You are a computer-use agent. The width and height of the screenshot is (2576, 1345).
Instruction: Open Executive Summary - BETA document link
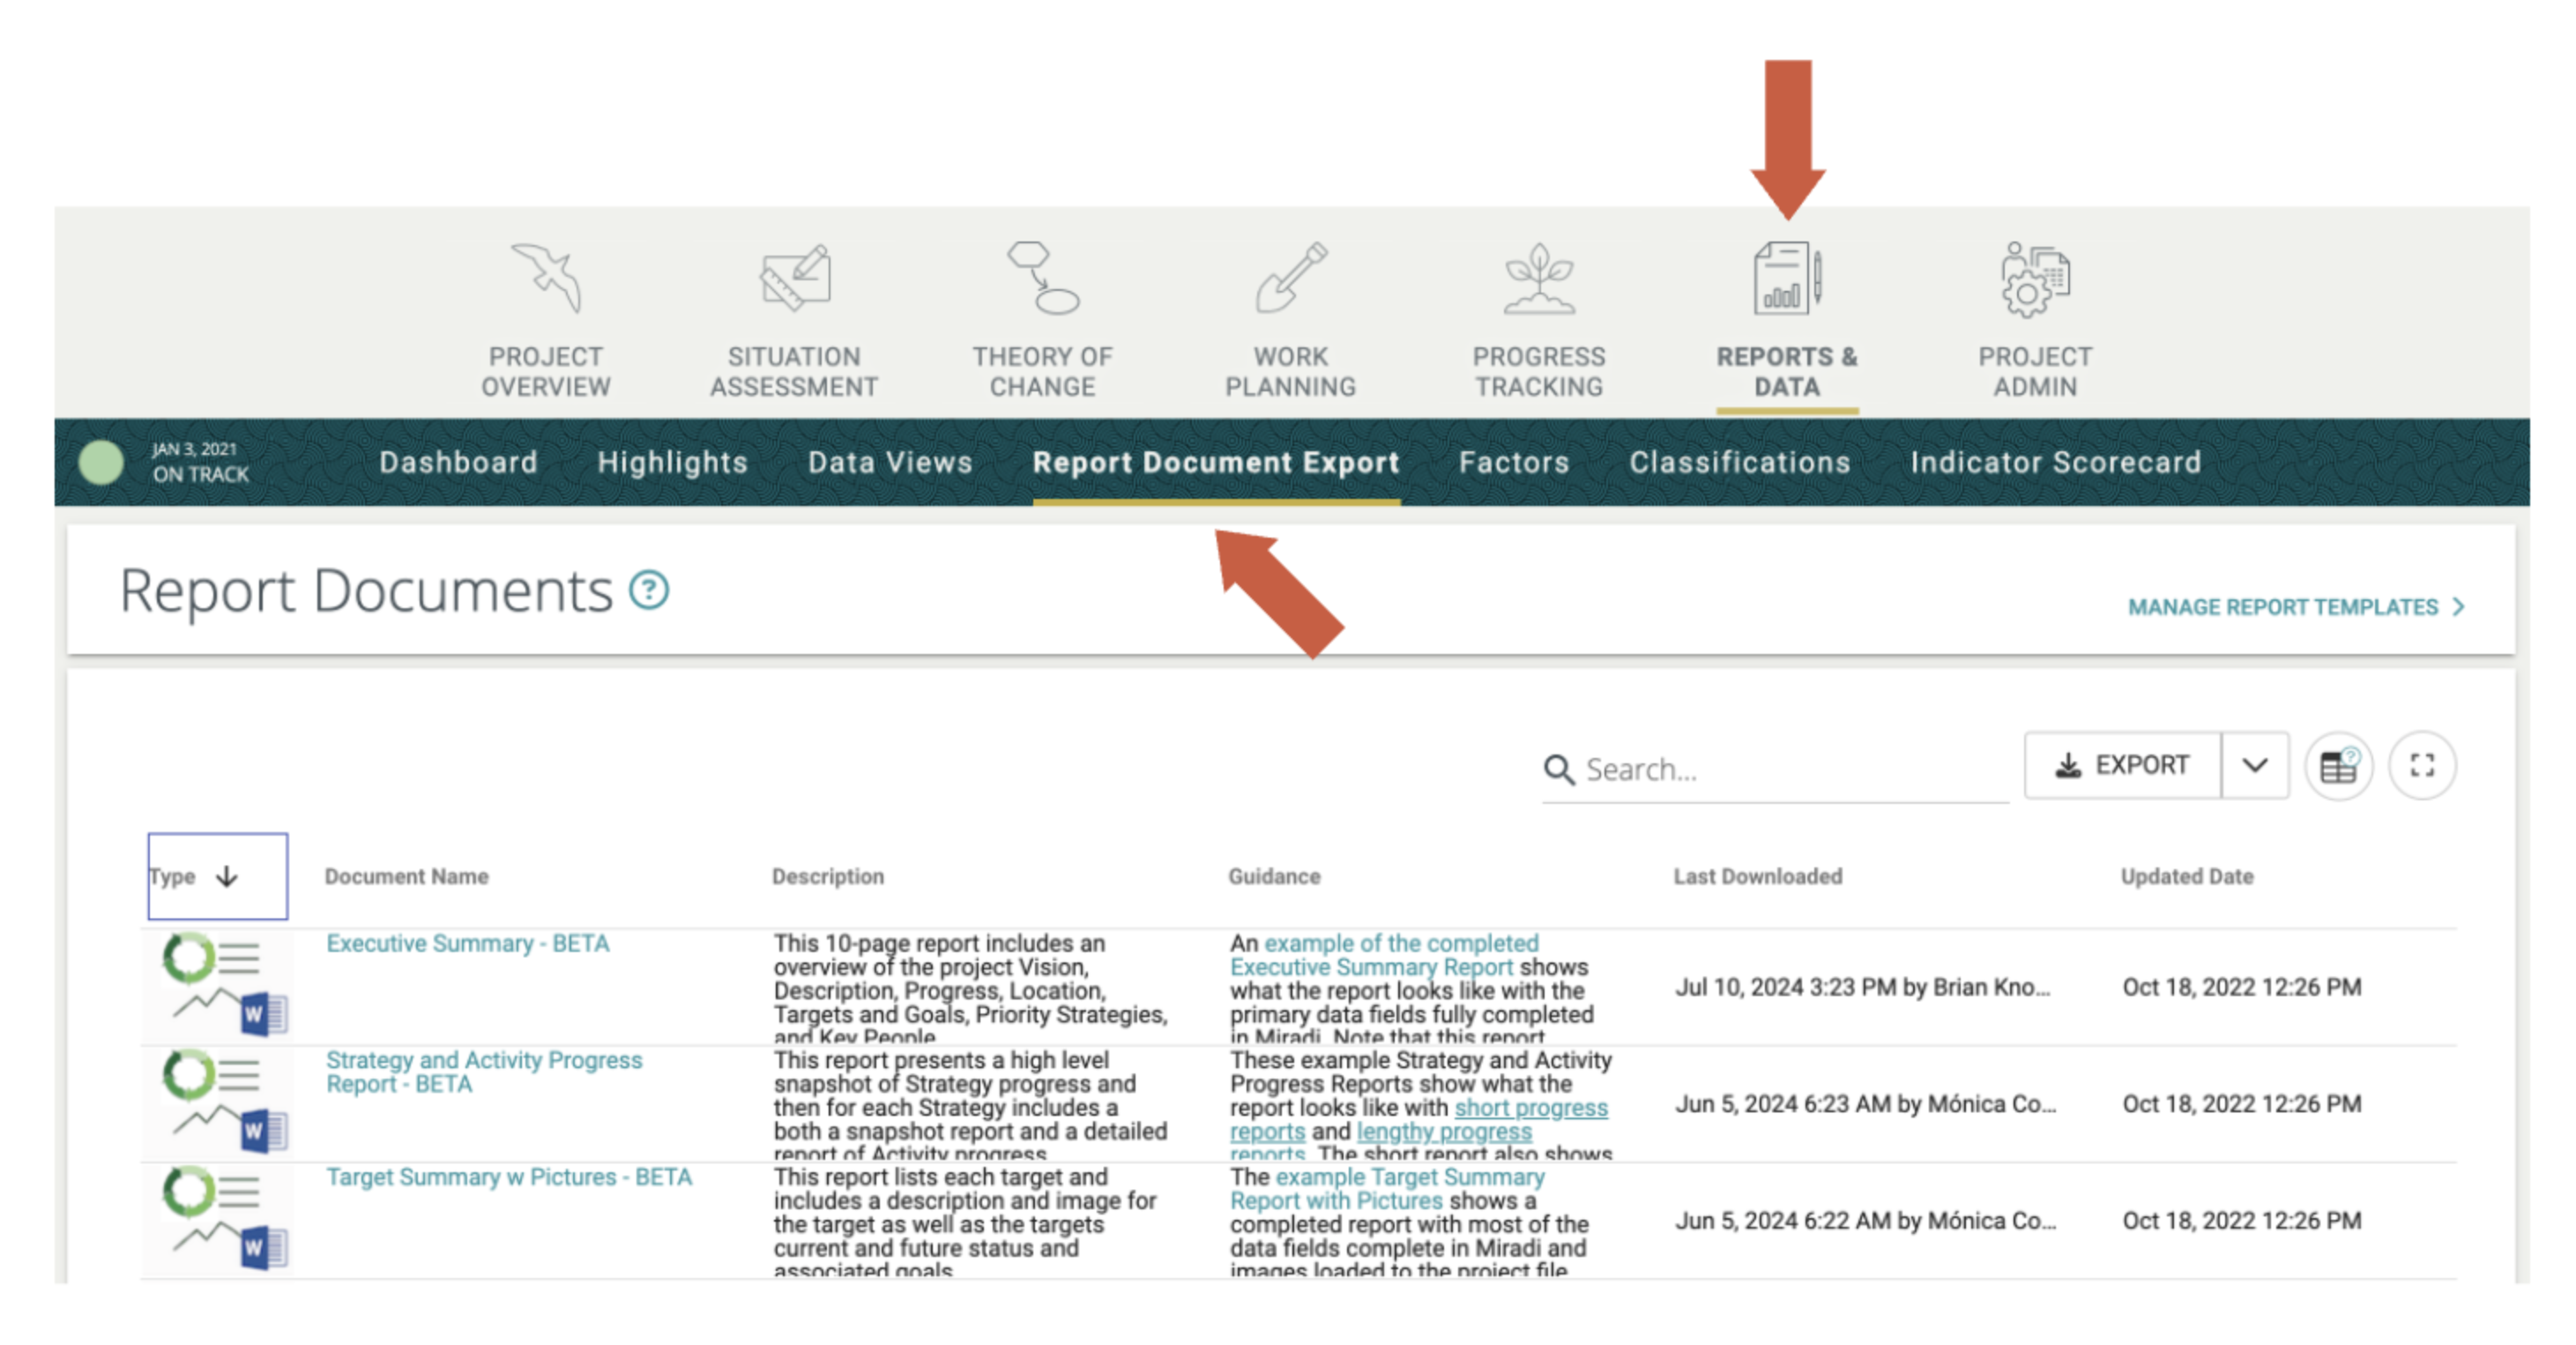467,943
